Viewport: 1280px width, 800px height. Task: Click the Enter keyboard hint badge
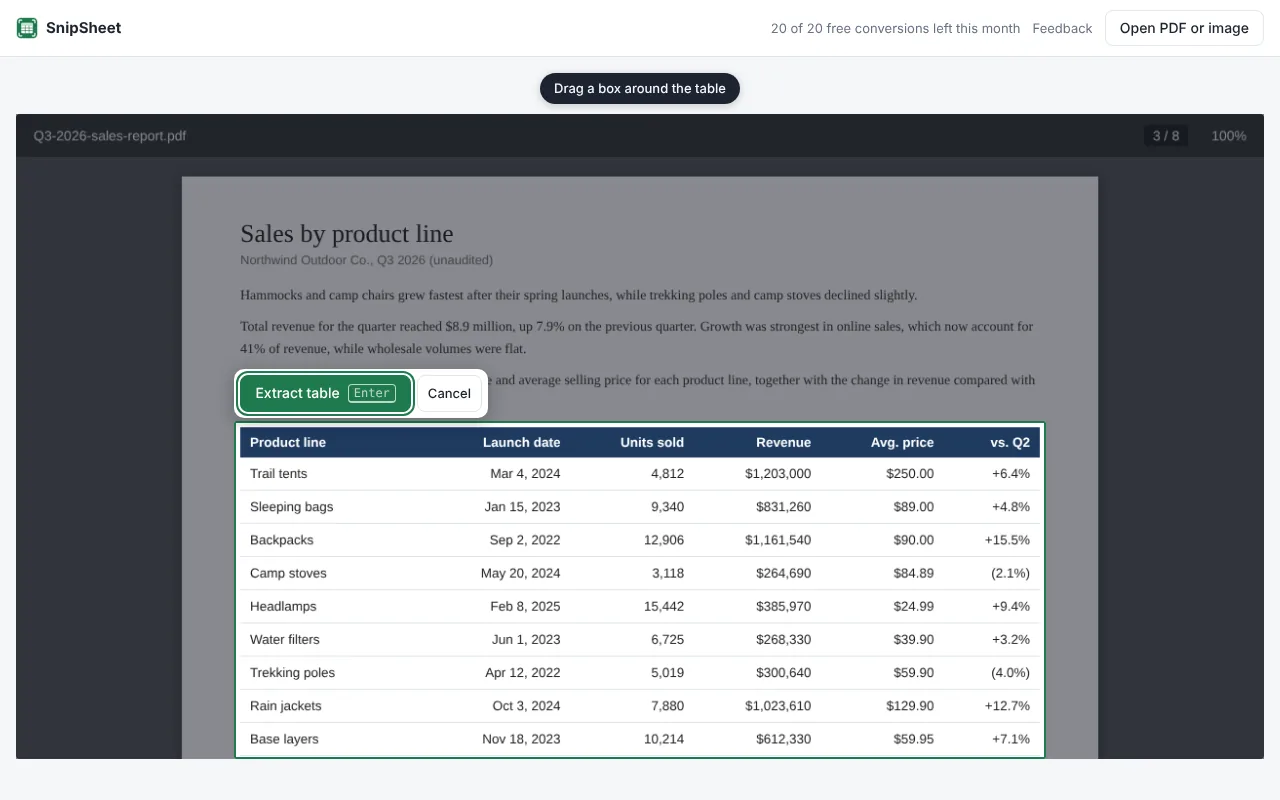(x=372, y=393)
